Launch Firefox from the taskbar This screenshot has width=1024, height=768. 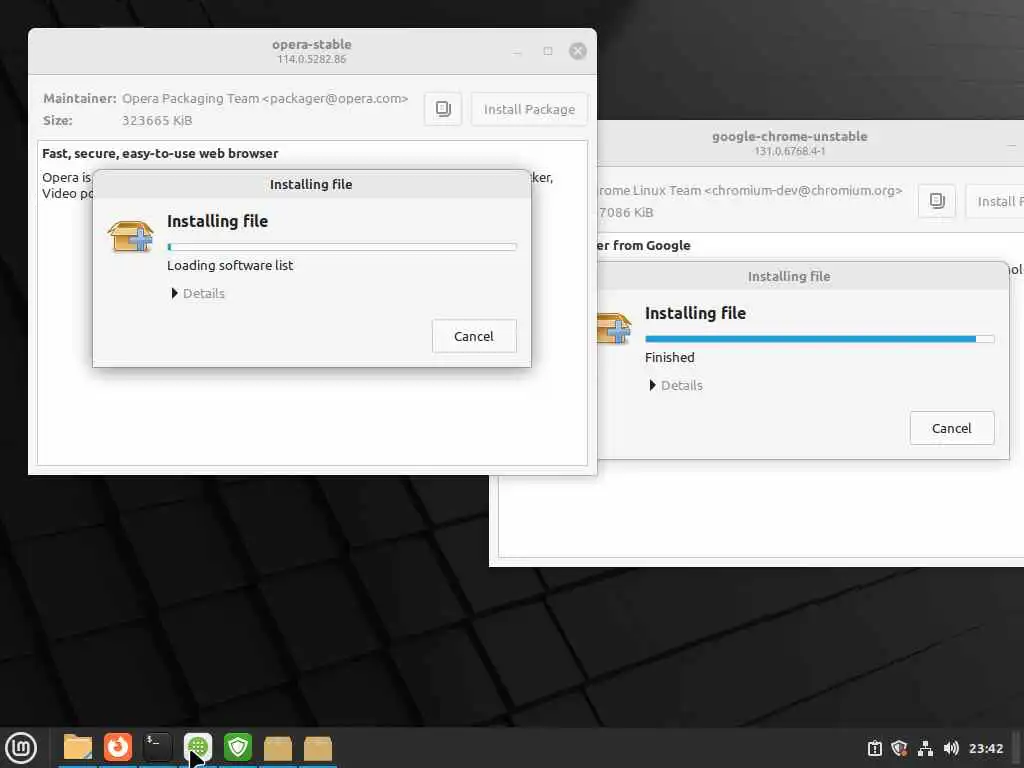[118, 747]
